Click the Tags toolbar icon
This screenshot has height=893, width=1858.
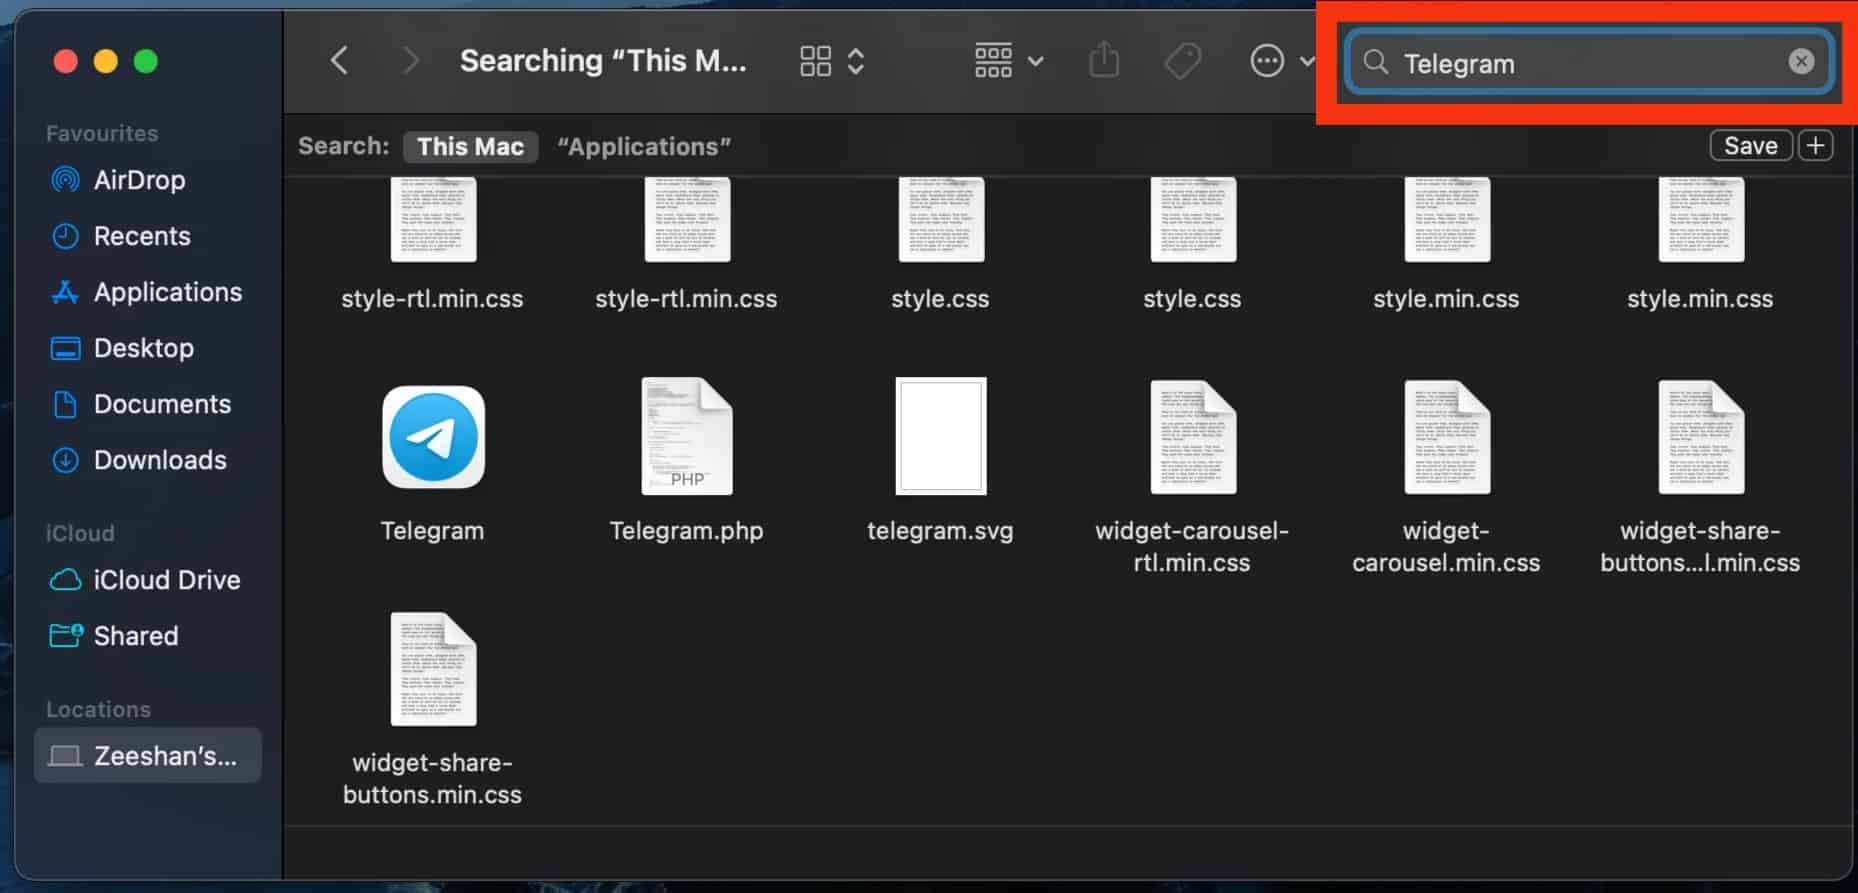coord(1183,61)
